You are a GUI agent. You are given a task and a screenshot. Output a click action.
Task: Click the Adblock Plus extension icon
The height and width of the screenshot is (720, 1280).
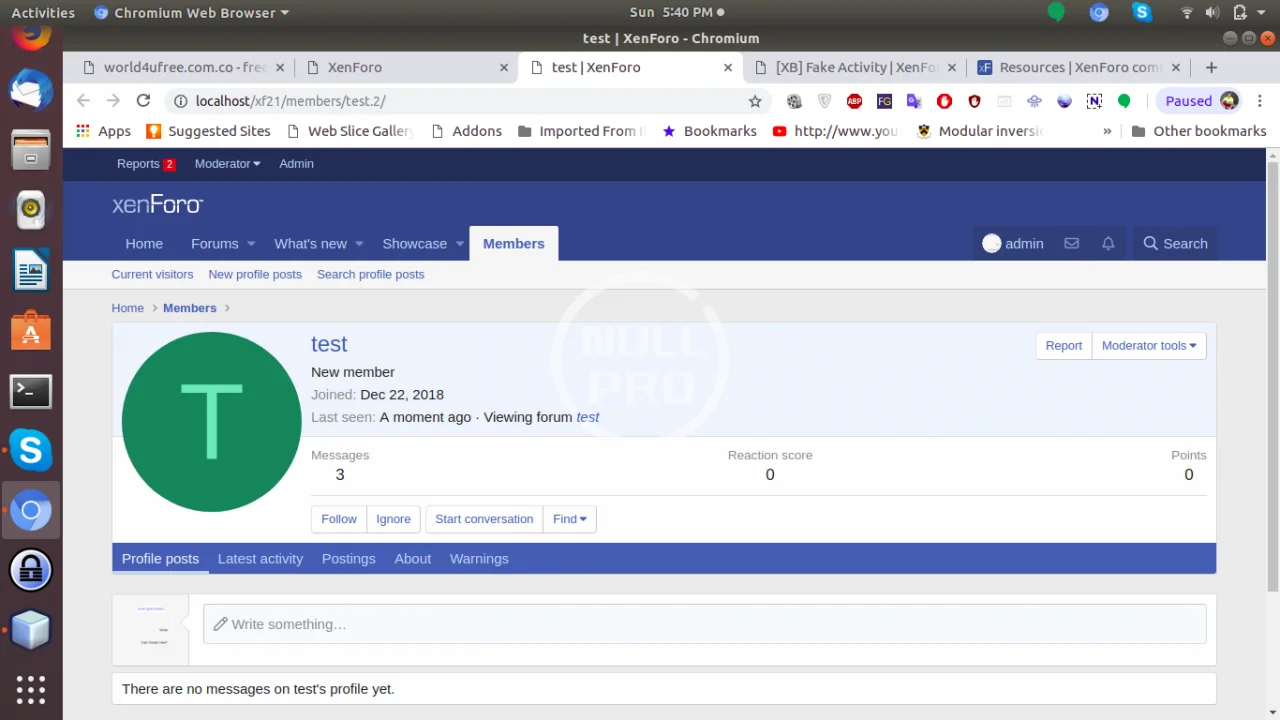854,101
